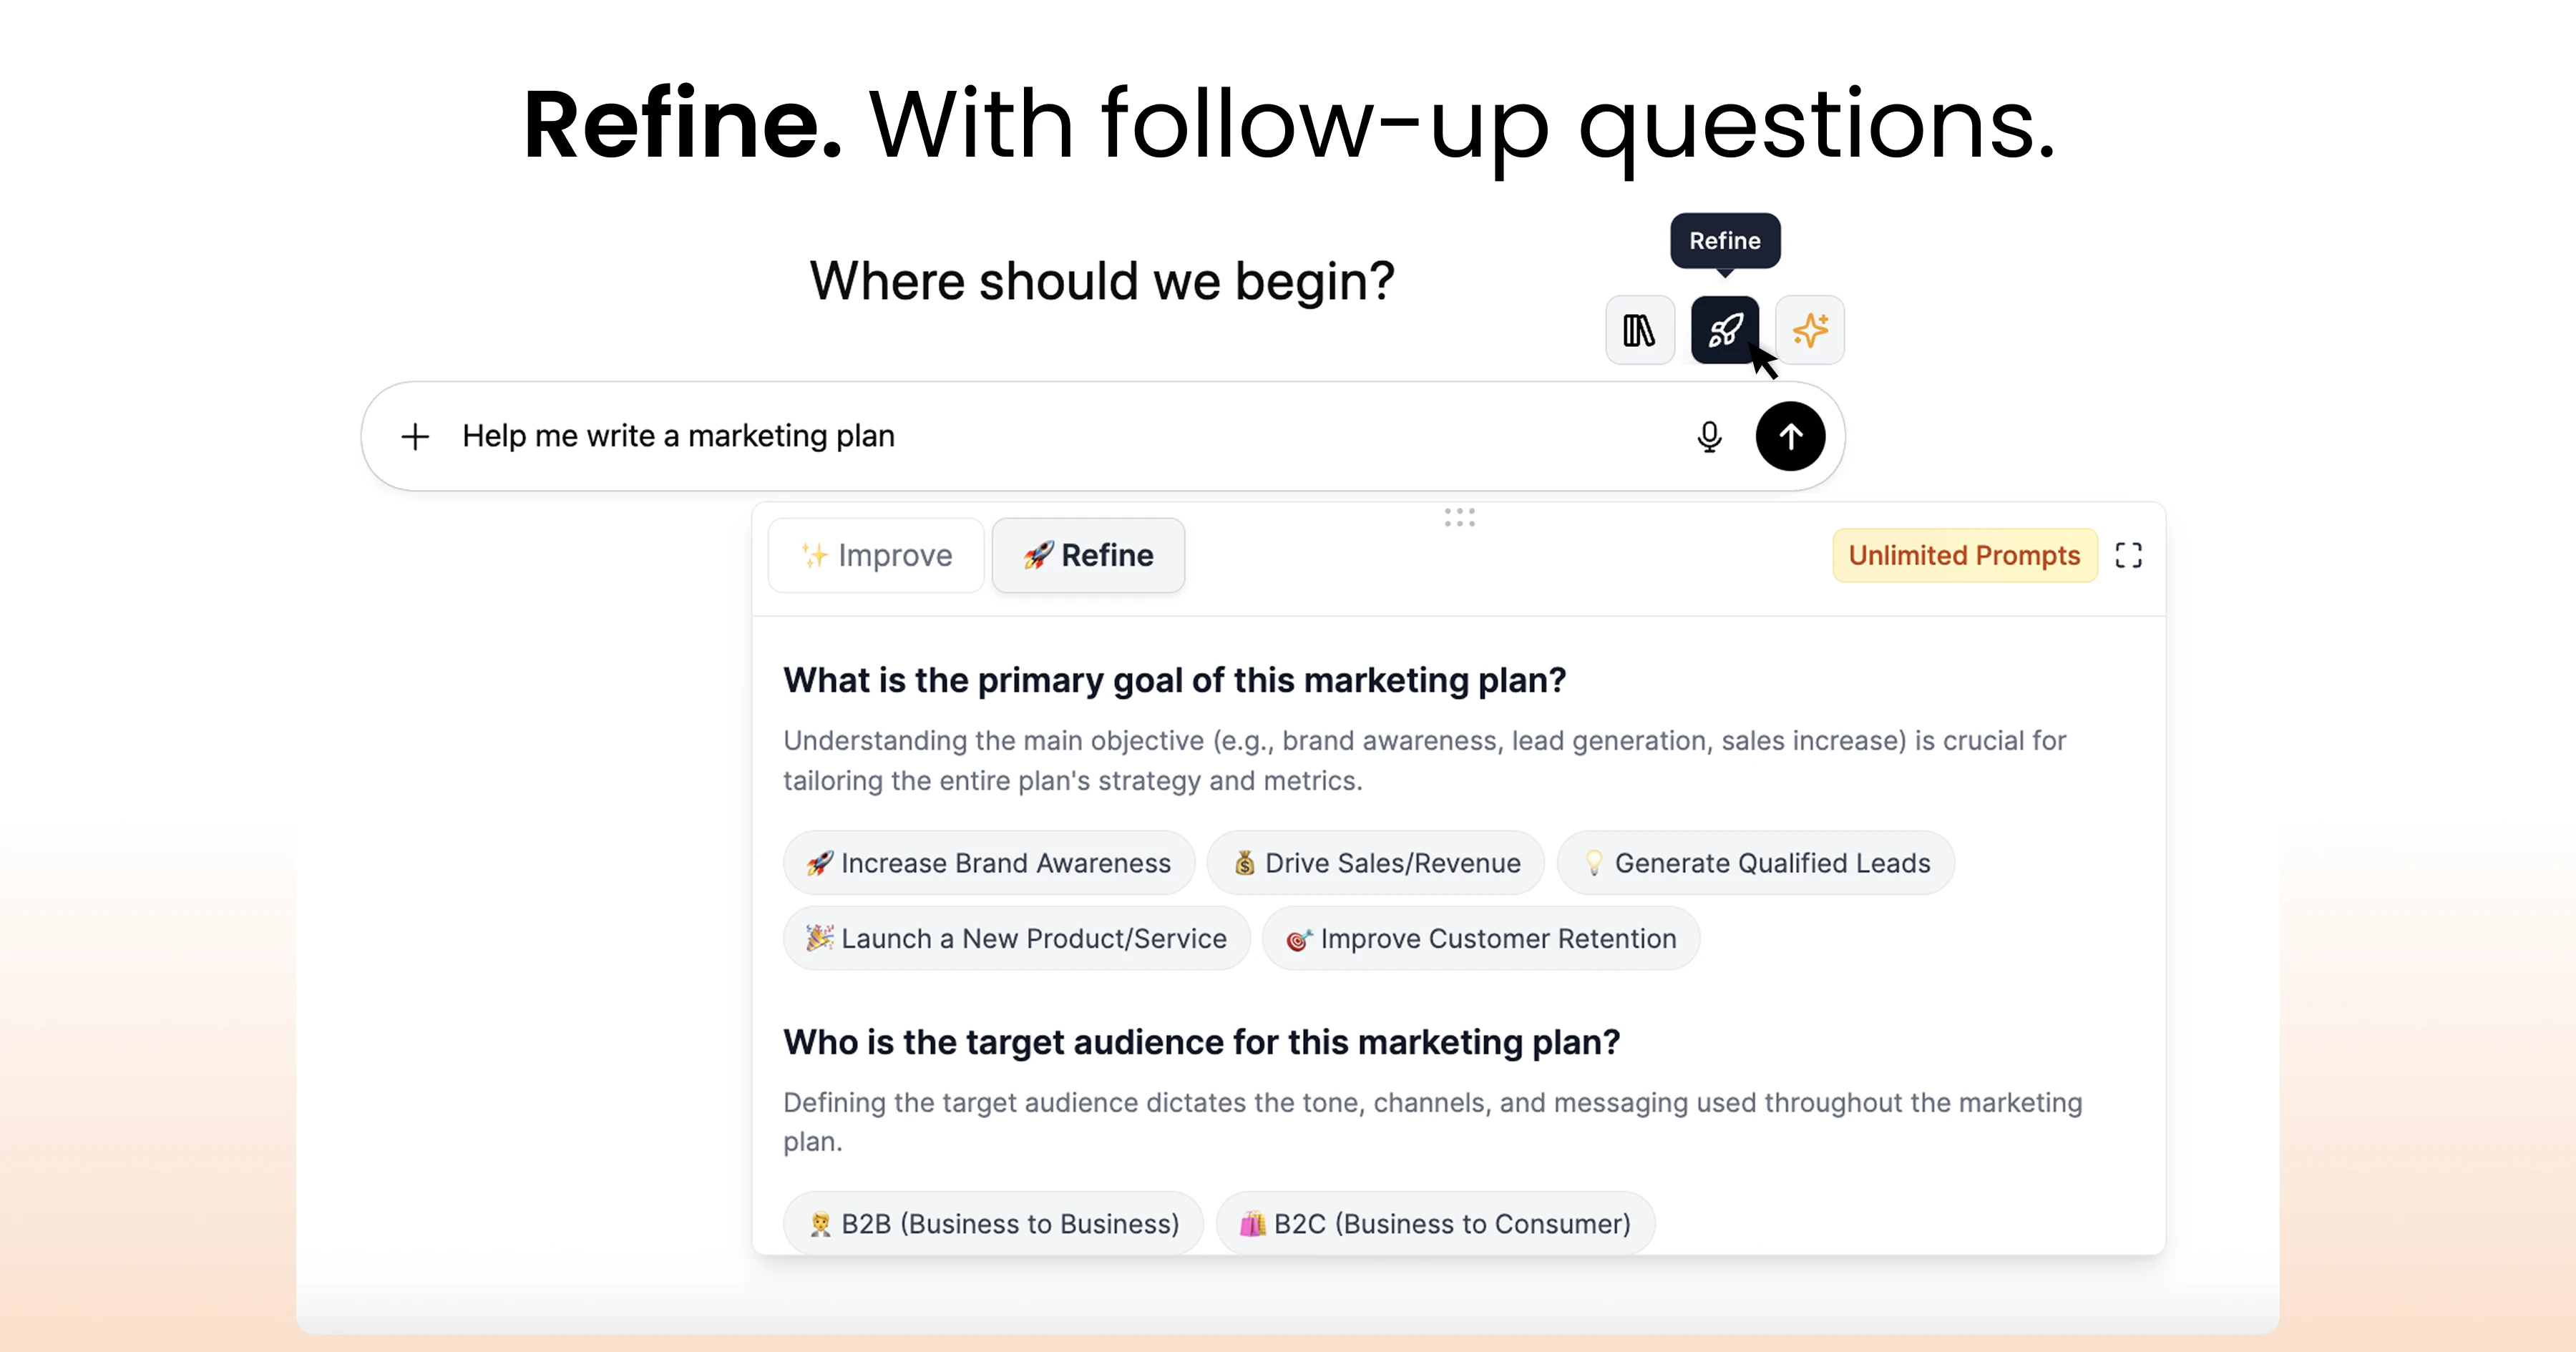Switch to the Improve tab
This screenshot has width=2576, height=1352.
(x=876, y=555)
